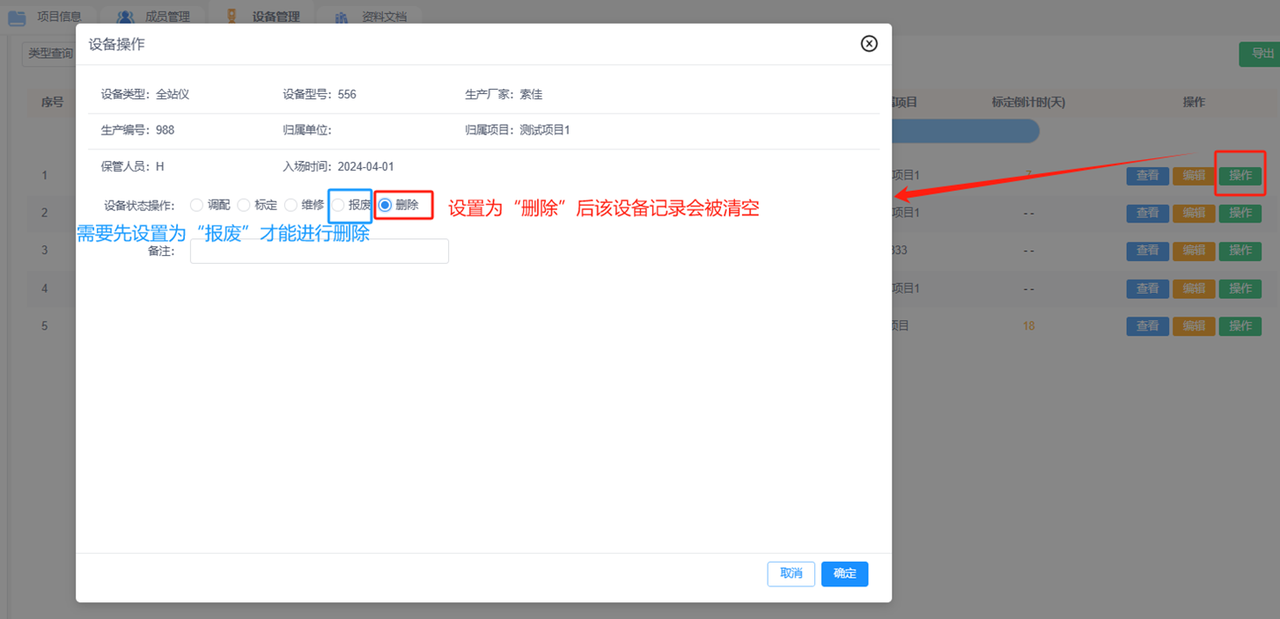Click the people icon beside 成员管理
This screenshot has height=619, width=1280.
pyautogui.click(x=125, y=17)
